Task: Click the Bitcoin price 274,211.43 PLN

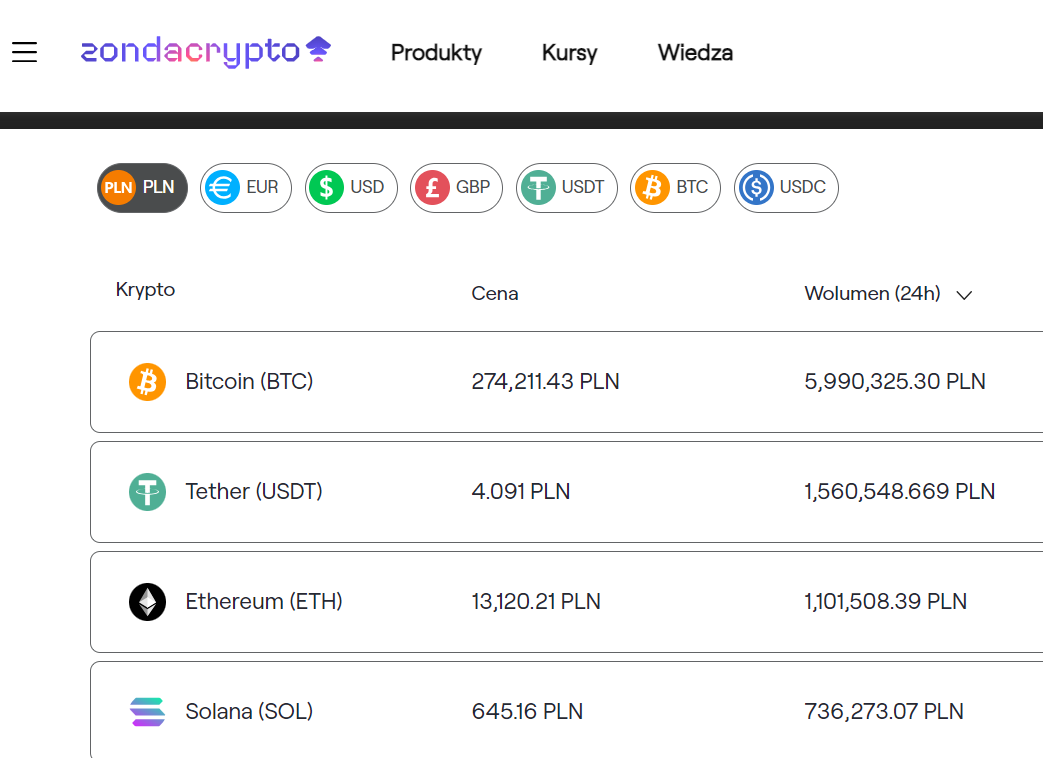Action: pyautogui.click(x=545, y=382)
